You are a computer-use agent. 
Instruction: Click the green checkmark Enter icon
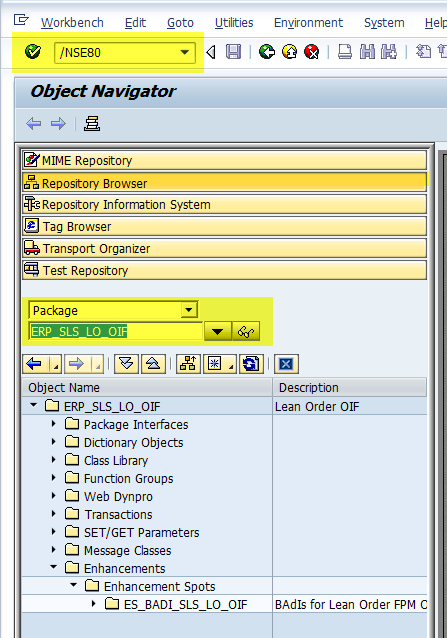pos(33,52)
